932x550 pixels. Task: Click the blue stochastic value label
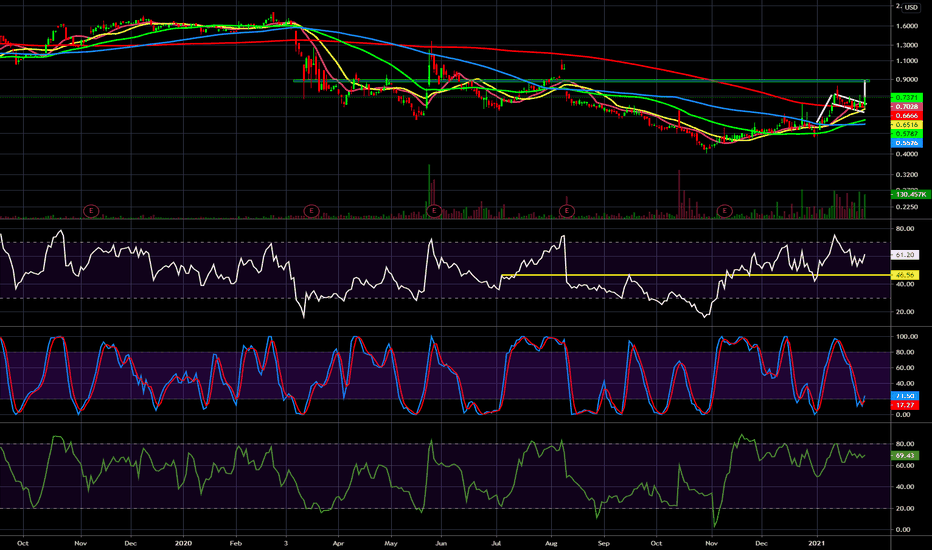click(x=905, y=395)
